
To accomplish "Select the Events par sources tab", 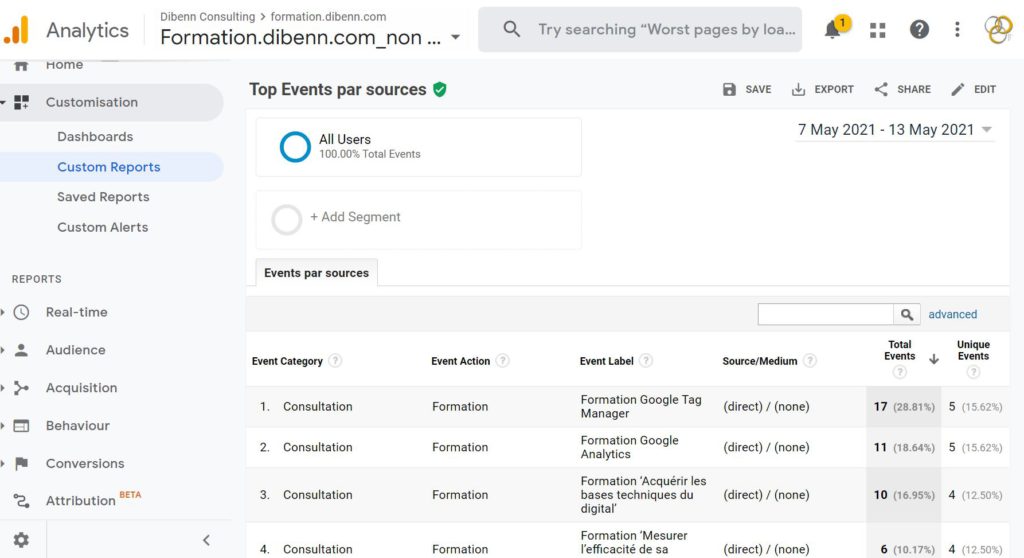I will pyautogui.click(x=316, y=273).
